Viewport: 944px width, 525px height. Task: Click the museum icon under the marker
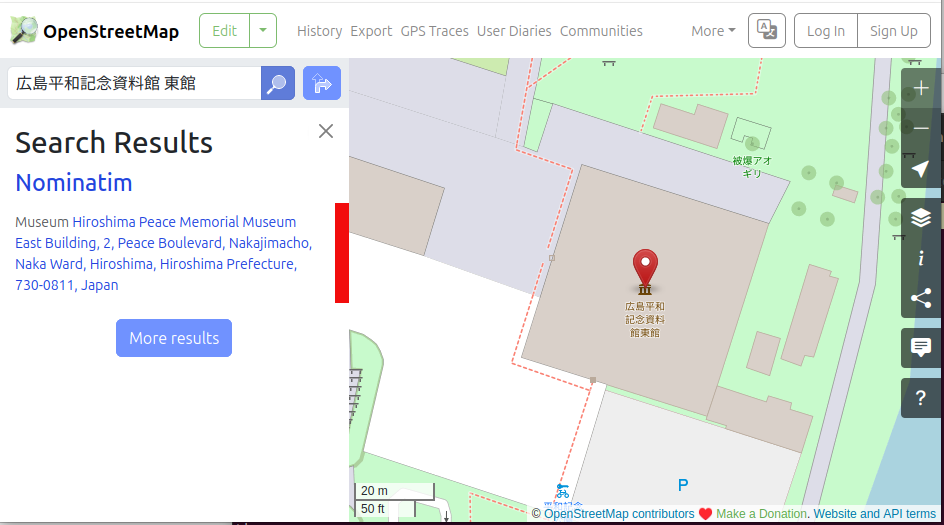point(645,290)
